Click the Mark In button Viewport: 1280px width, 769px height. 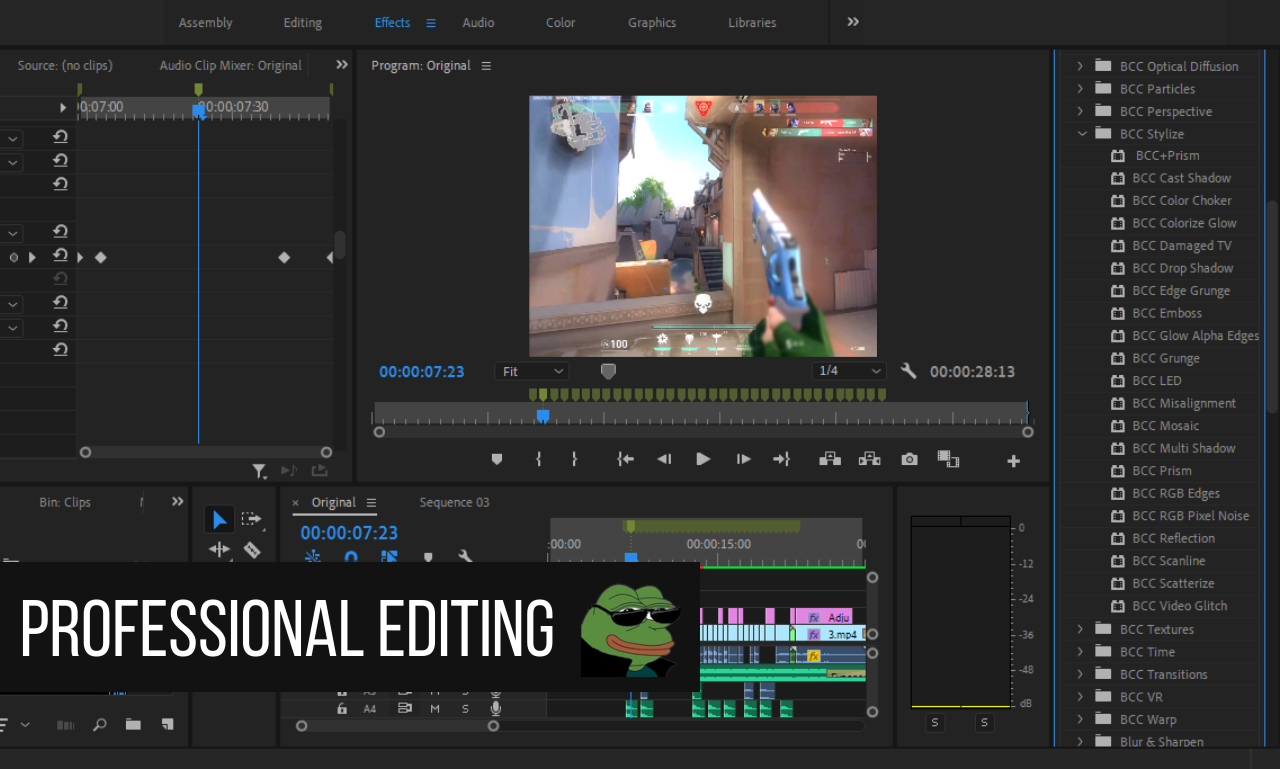tap(539, 459)
